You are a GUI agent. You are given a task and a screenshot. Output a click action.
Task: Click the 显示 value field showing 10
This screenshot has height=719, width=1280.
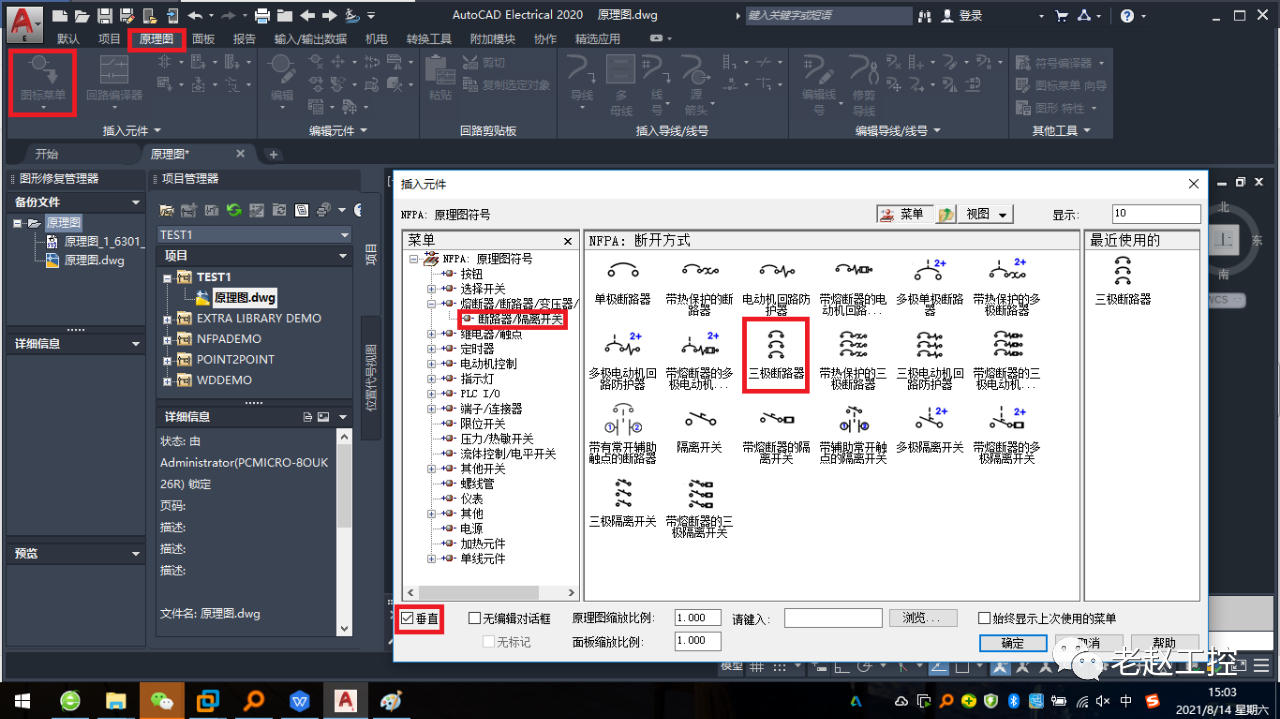coord(1156,214)
